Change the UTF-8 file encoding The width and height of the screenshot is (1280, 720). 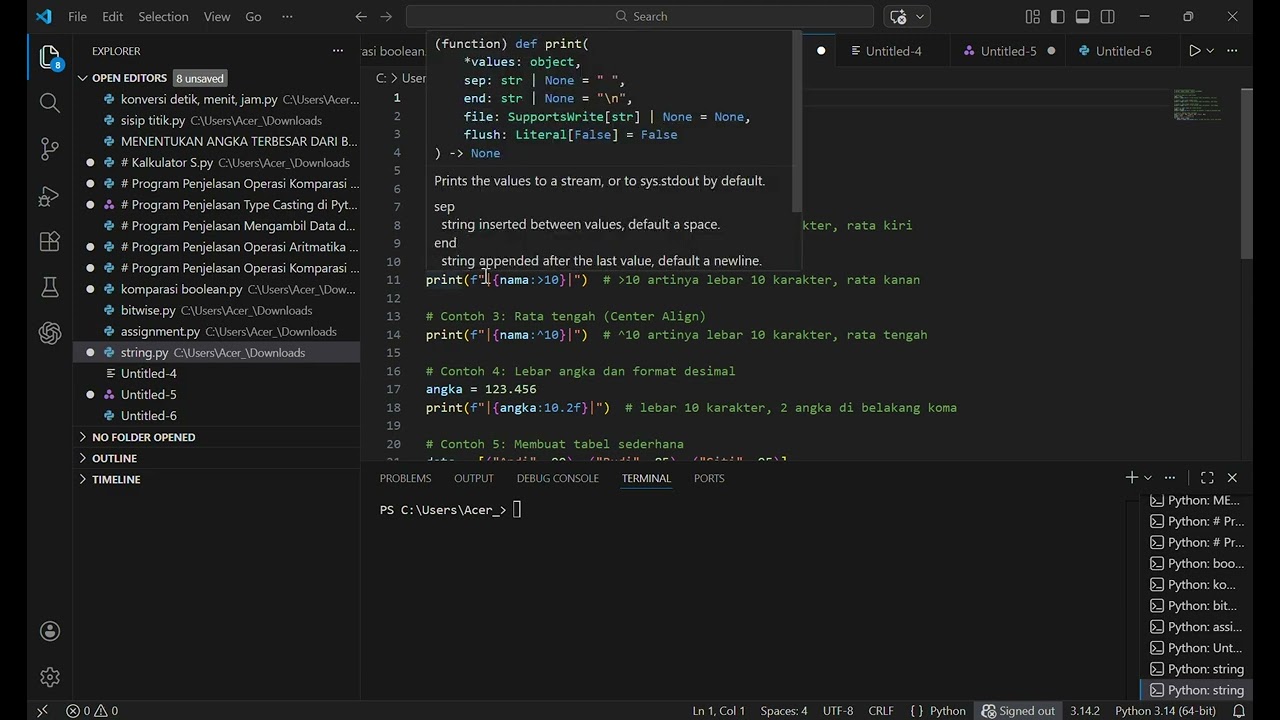coord(838,711)
